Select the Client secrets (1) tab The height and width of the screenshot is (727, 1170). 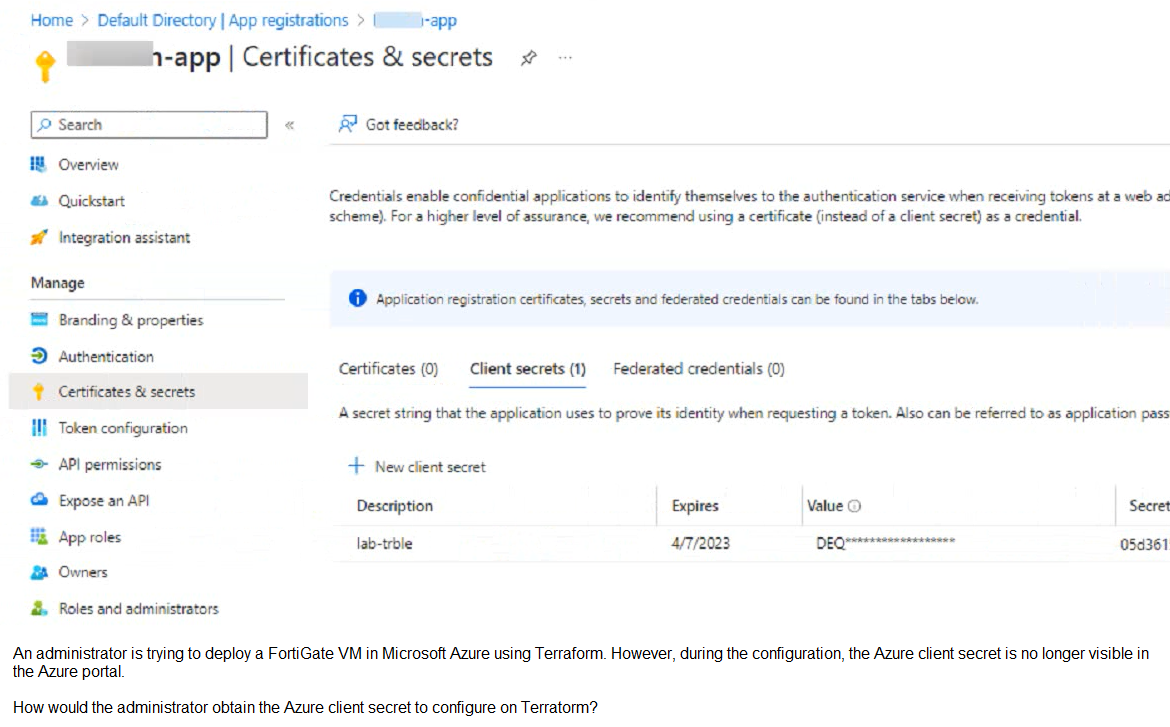coord(528,369)
